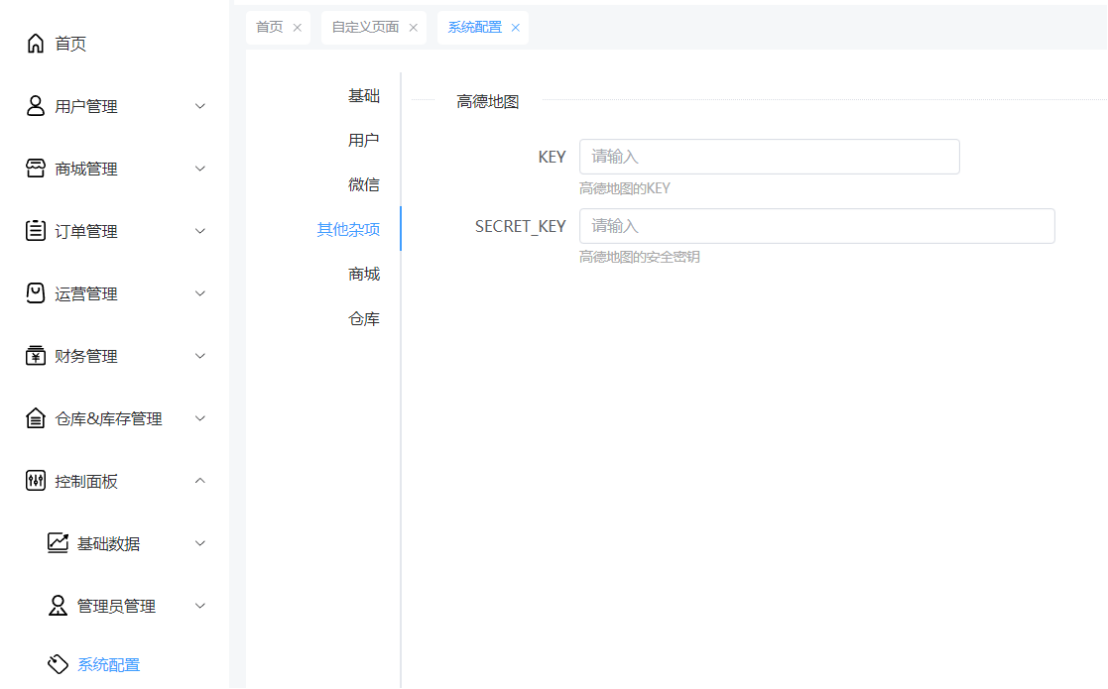Select the 其他杂项 settings section
1108x689 pixels.
[348, 229]
